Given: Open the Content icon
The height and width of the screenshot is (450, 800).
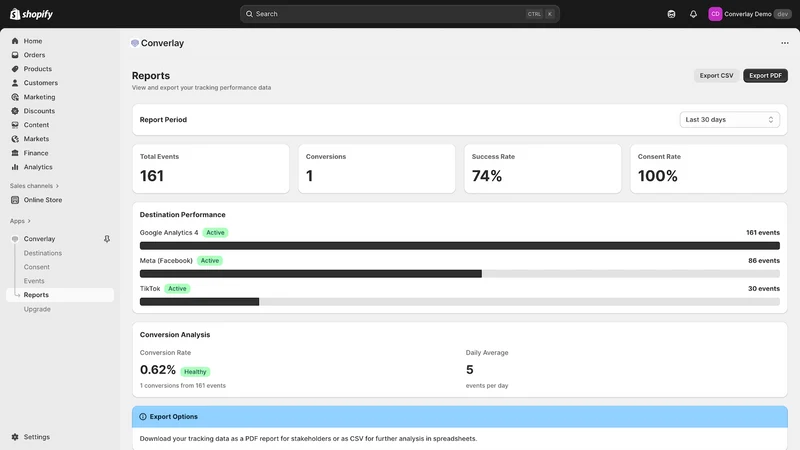Looking at the screenshot, I should tap(15, 124).
